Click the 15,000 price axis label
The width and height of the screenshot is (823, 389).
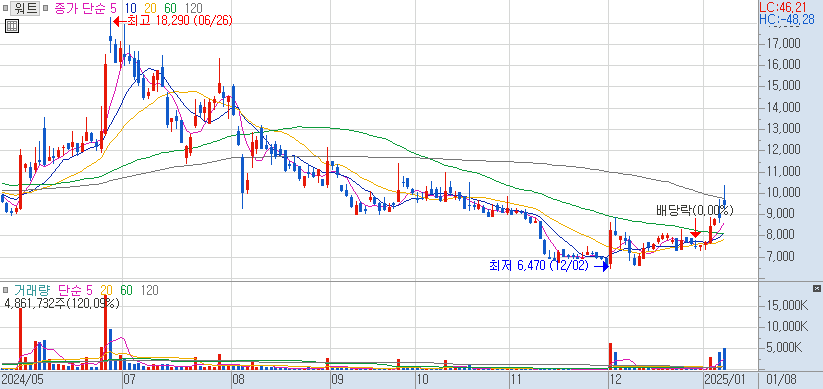[783, 86]
